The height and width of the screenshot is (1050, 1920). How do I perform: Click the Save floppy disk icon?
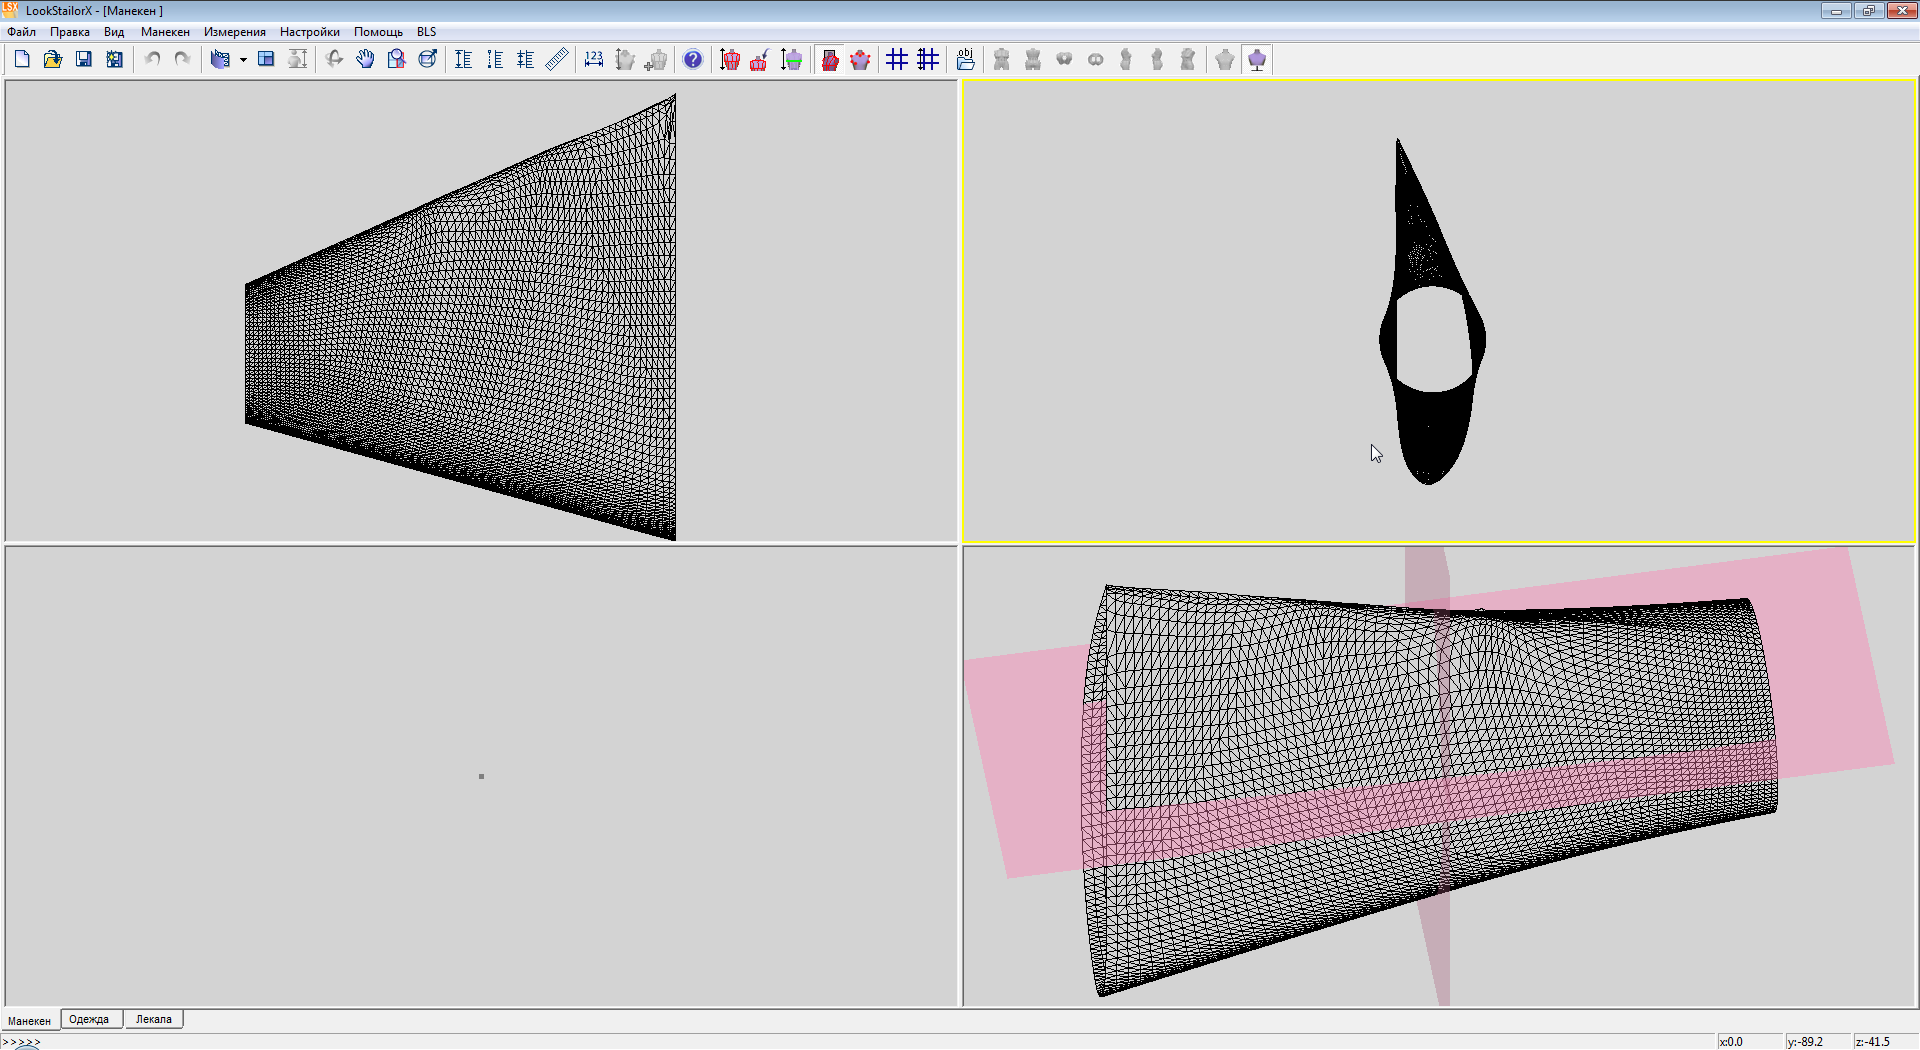point(84,60)
